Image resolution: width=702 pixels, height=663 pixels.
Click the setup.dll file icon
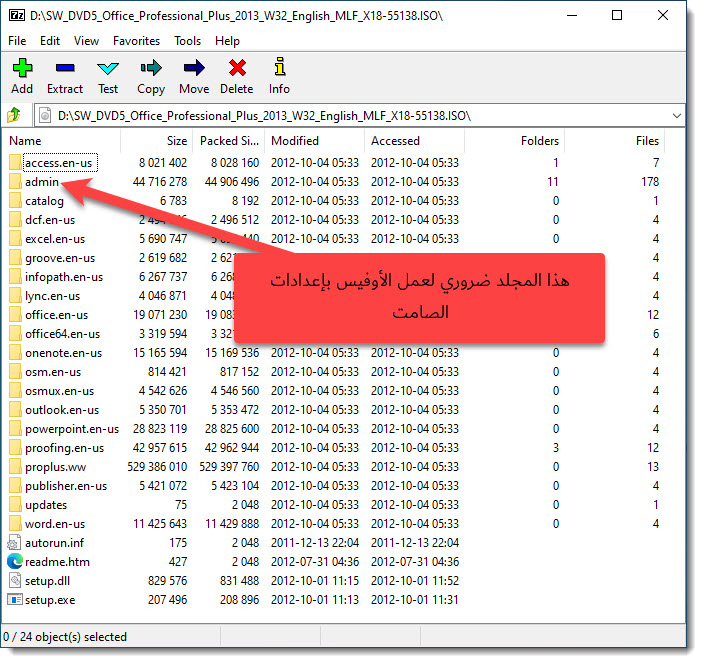(14, 581)
